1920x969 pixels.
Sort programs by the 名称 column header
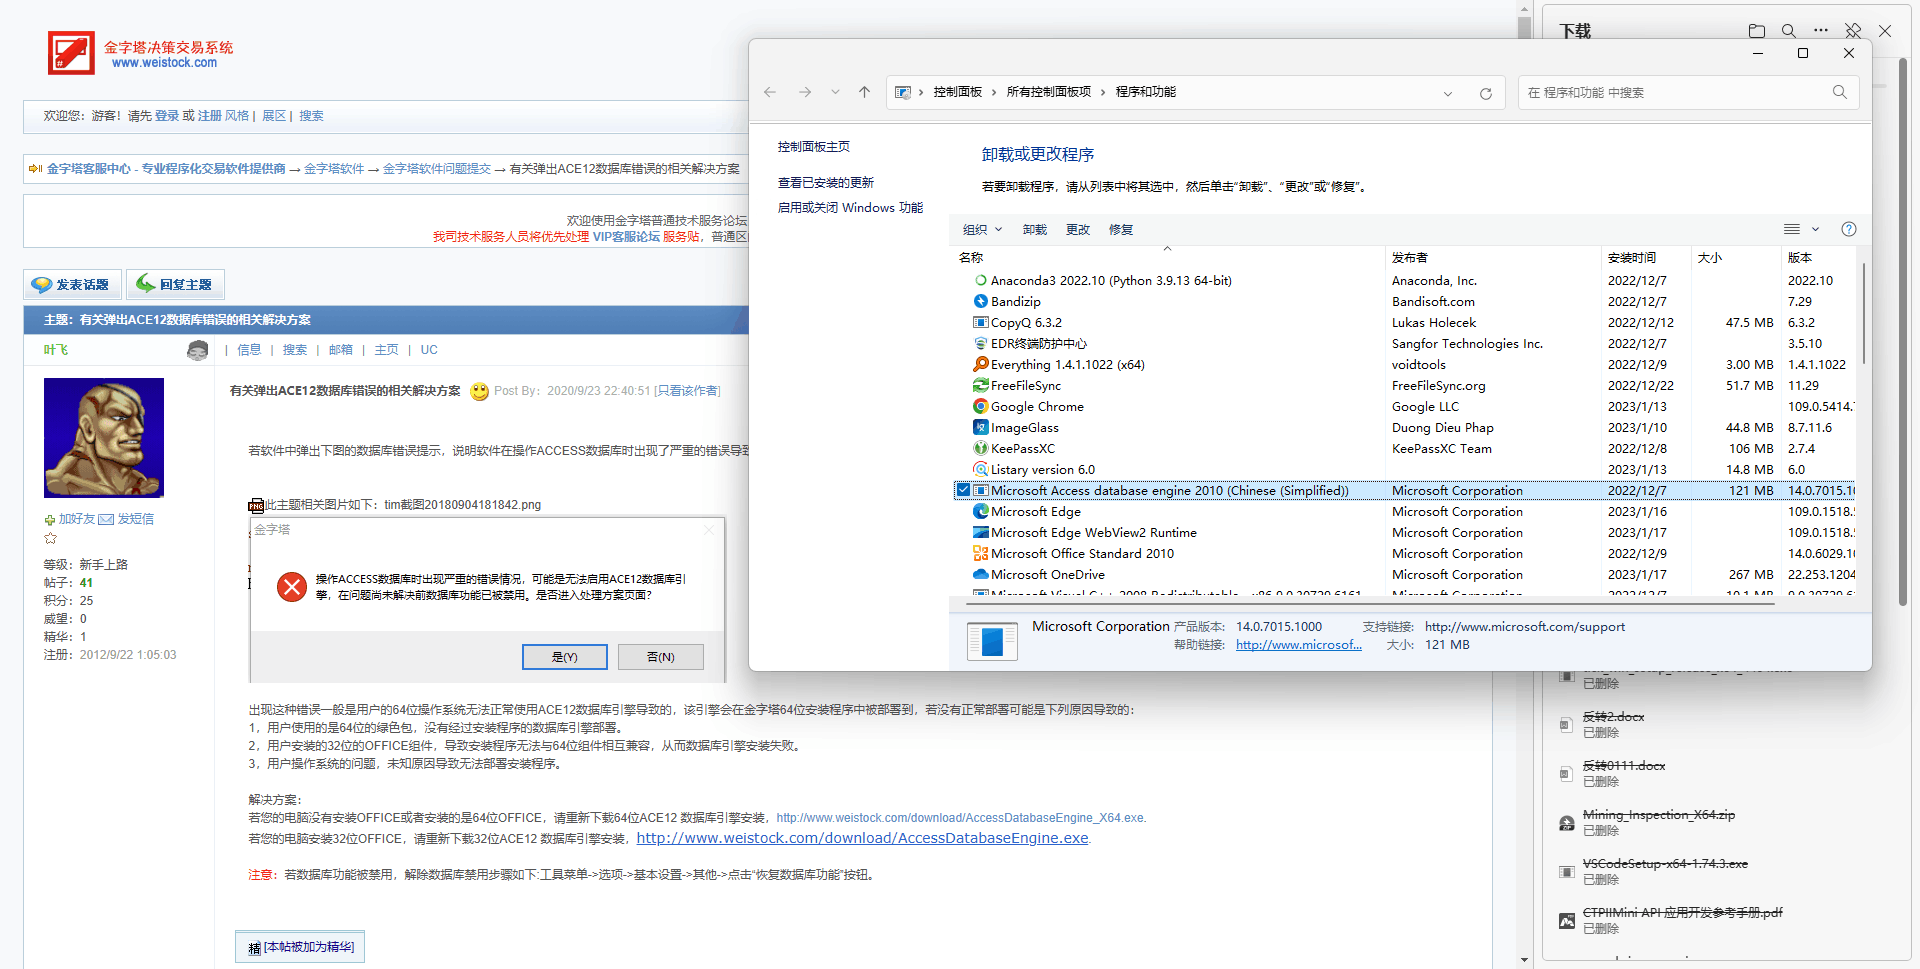pos(1168,258)
